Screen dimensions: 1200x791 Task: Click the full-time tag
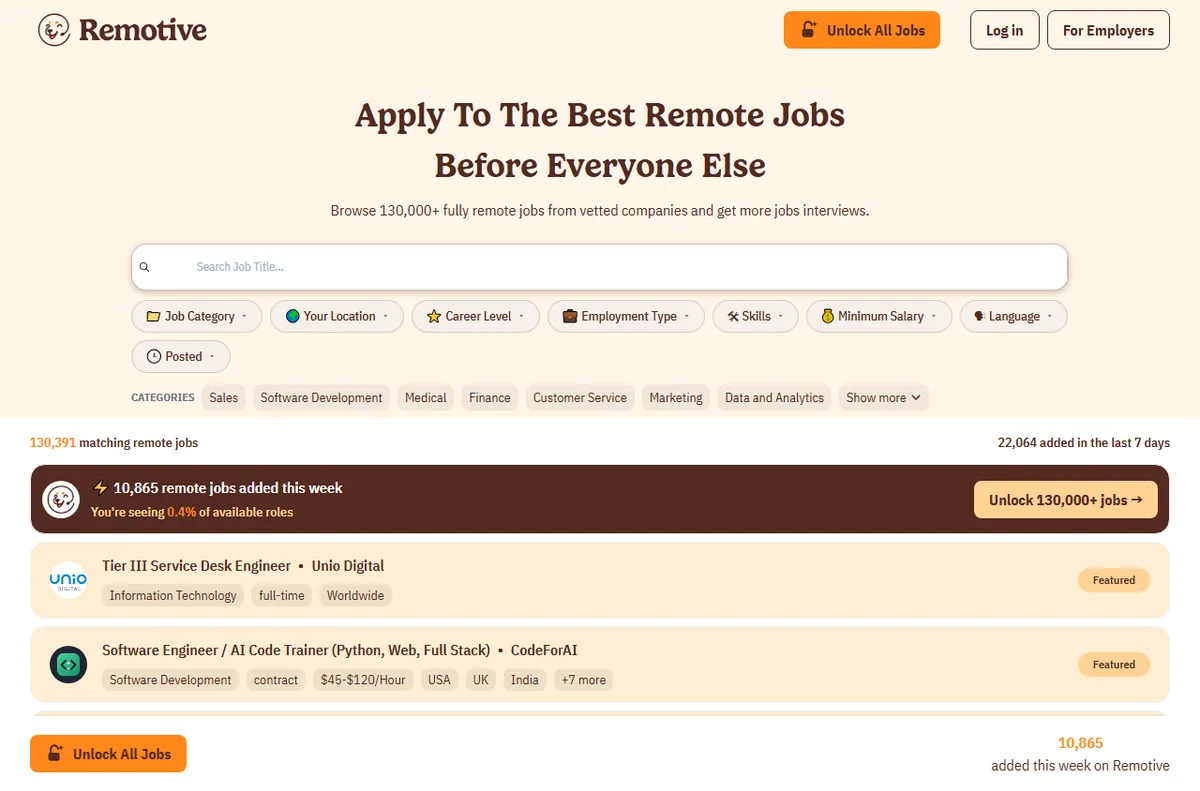[x=282, y=595]
